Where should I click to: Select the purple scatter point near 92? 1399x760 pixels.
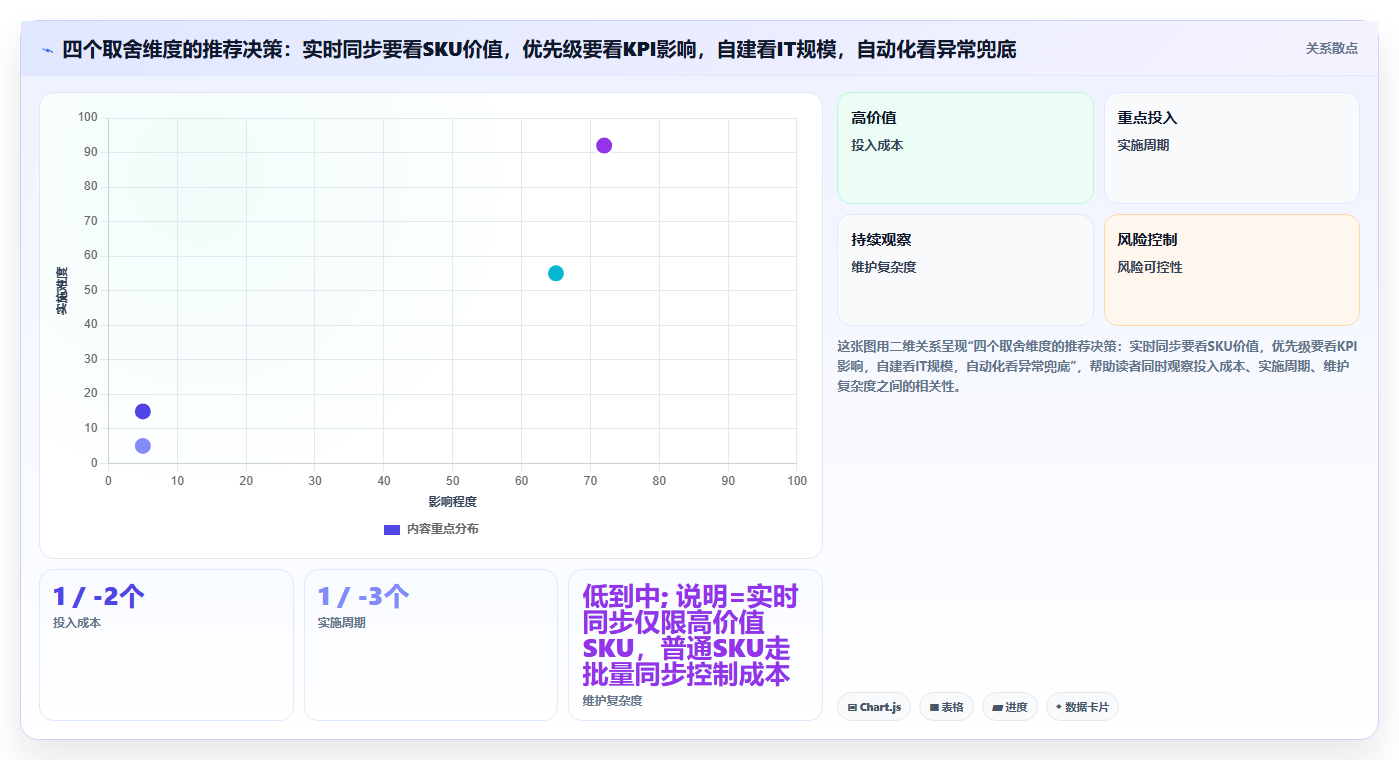pyautogui.click(x=604, y=146)
